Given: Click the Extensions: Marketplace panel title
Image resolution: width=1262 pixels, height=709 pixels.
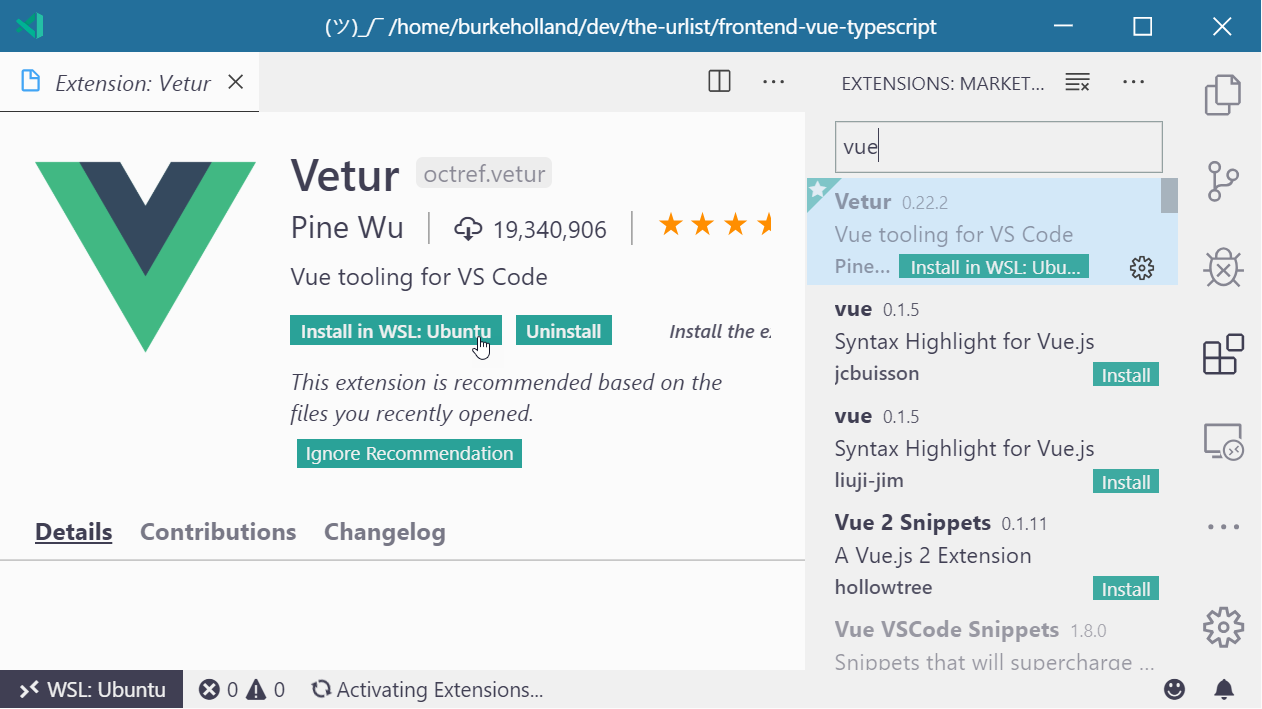Looking at the screenshot, I should pyautogui.click(x=943, y=83).
